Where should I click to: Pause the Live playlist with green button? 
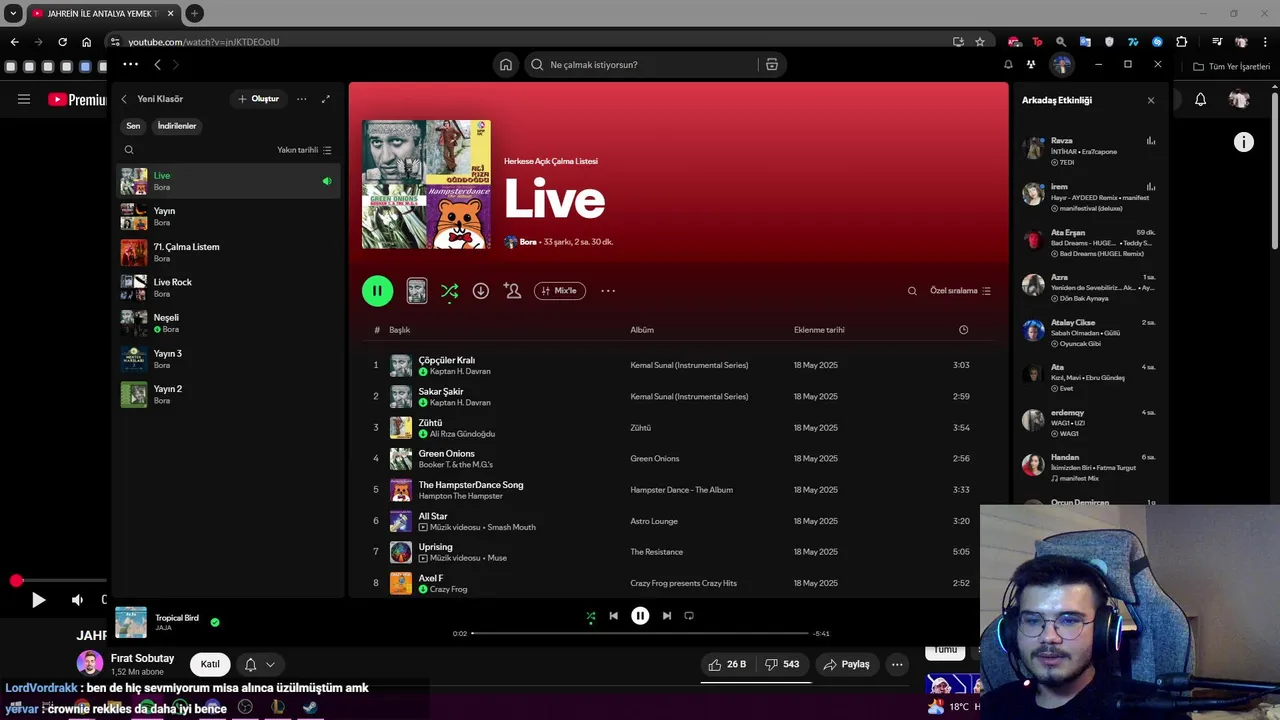click(x=377, y=291)
